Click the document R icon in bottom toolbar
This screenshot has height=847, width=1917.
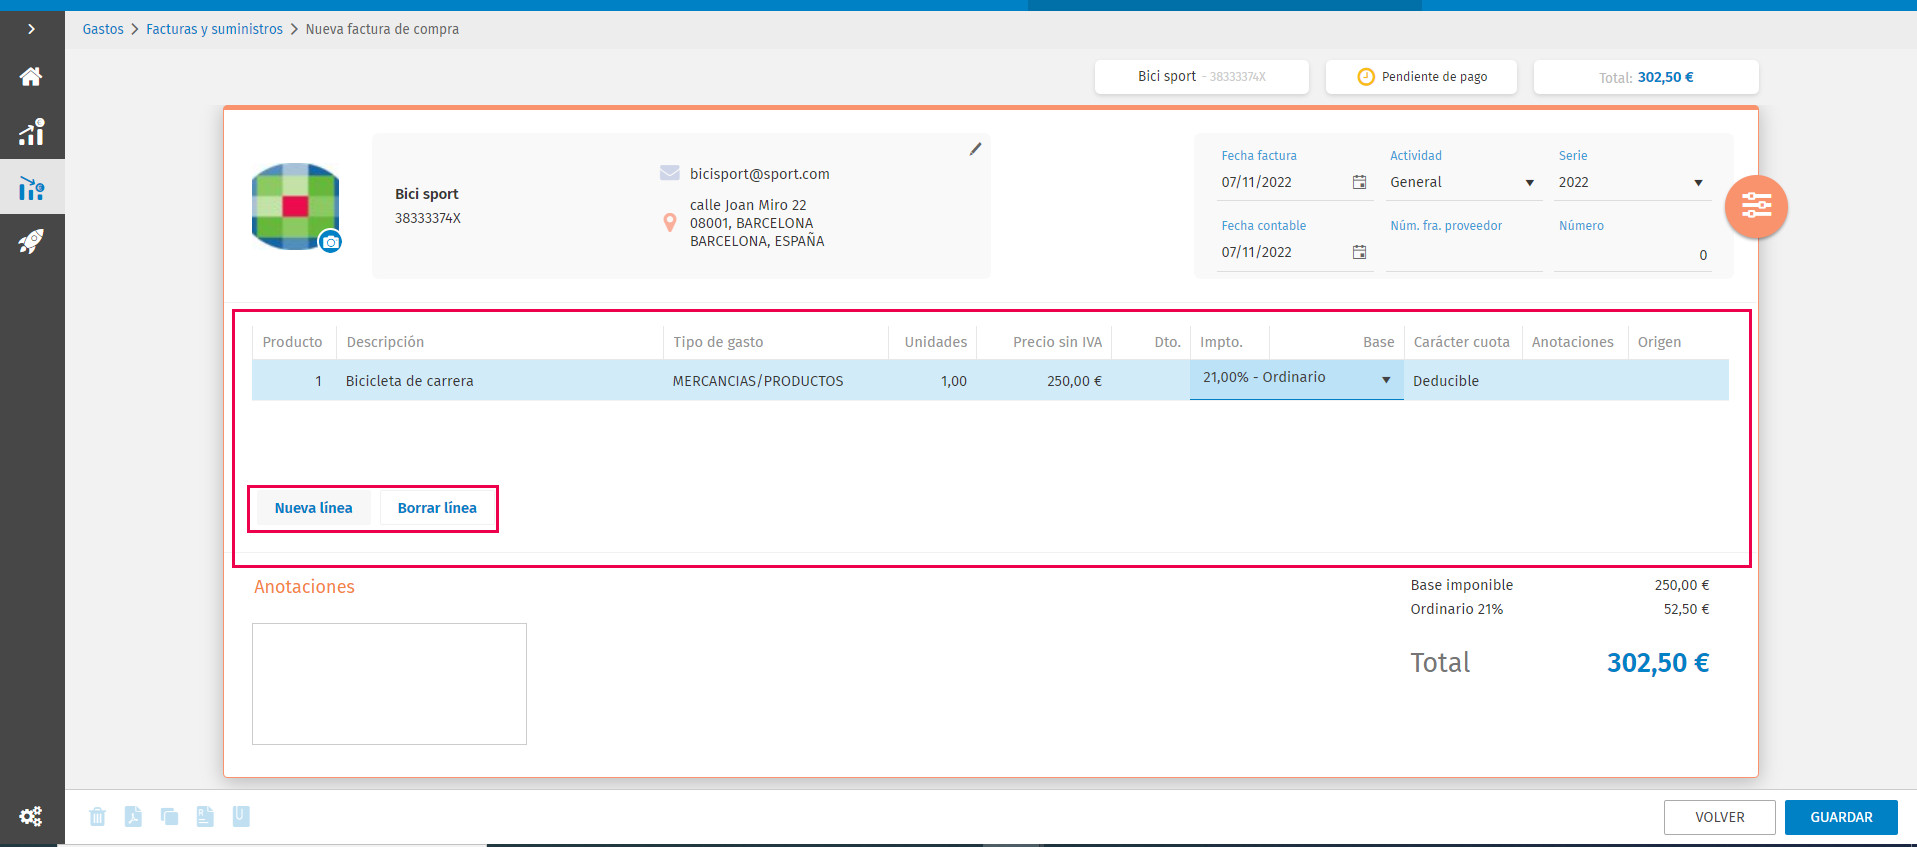[x=205, y=817]
